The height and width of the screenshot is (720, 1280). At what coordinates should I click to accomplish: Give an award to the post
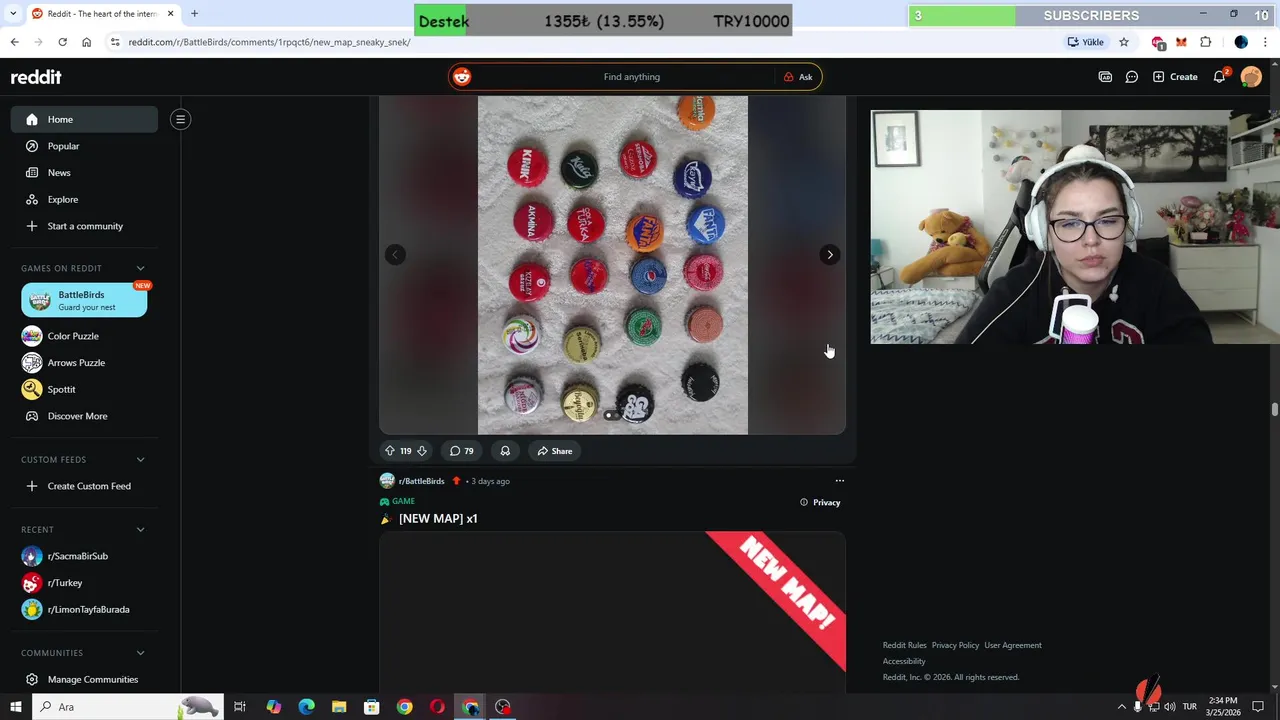(505, 451)
